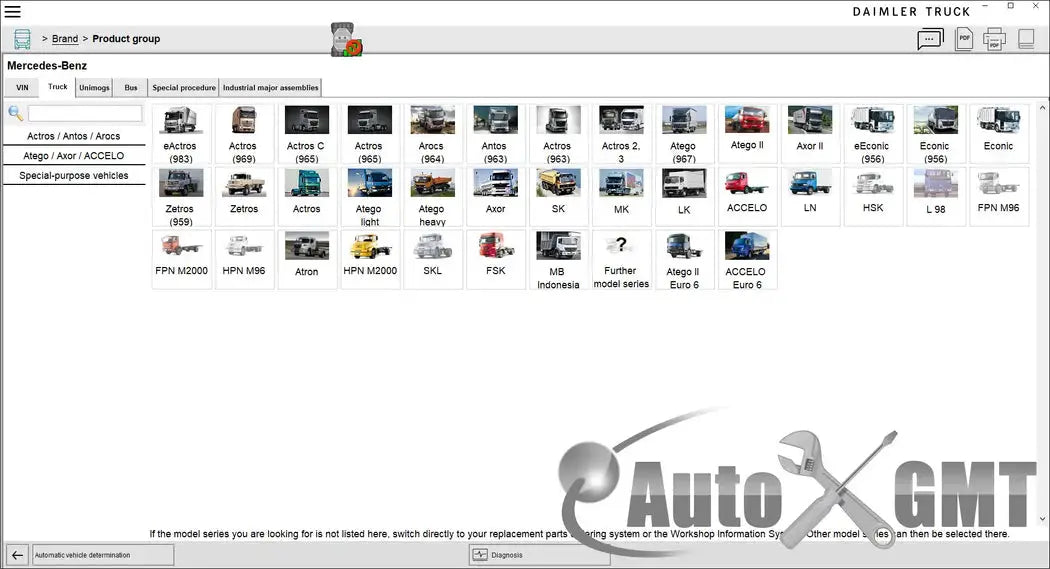This screenshot has height=569, width=1050.
Task: Click the model search input field
Action: point(85,114)
